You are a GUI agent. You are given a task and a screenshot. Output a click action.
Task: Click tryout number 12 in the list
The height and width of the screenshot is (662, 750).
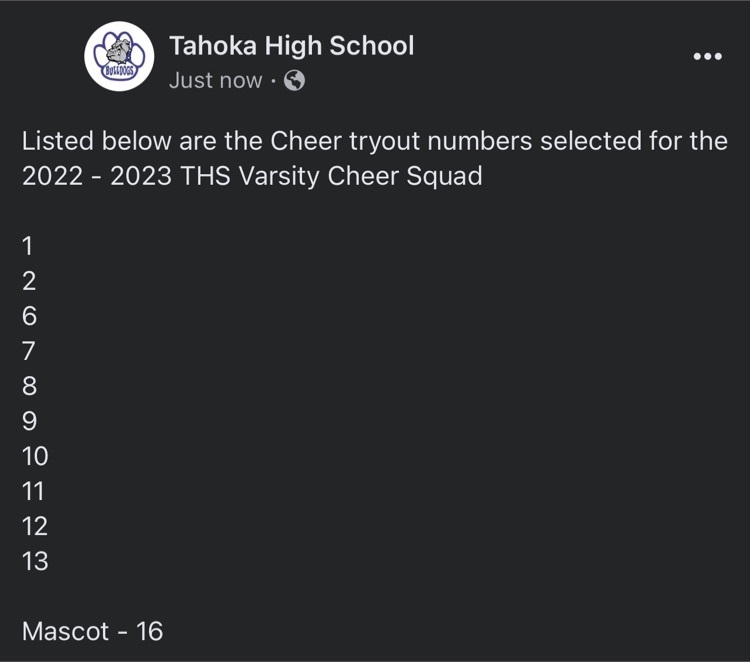click(35, 527)
